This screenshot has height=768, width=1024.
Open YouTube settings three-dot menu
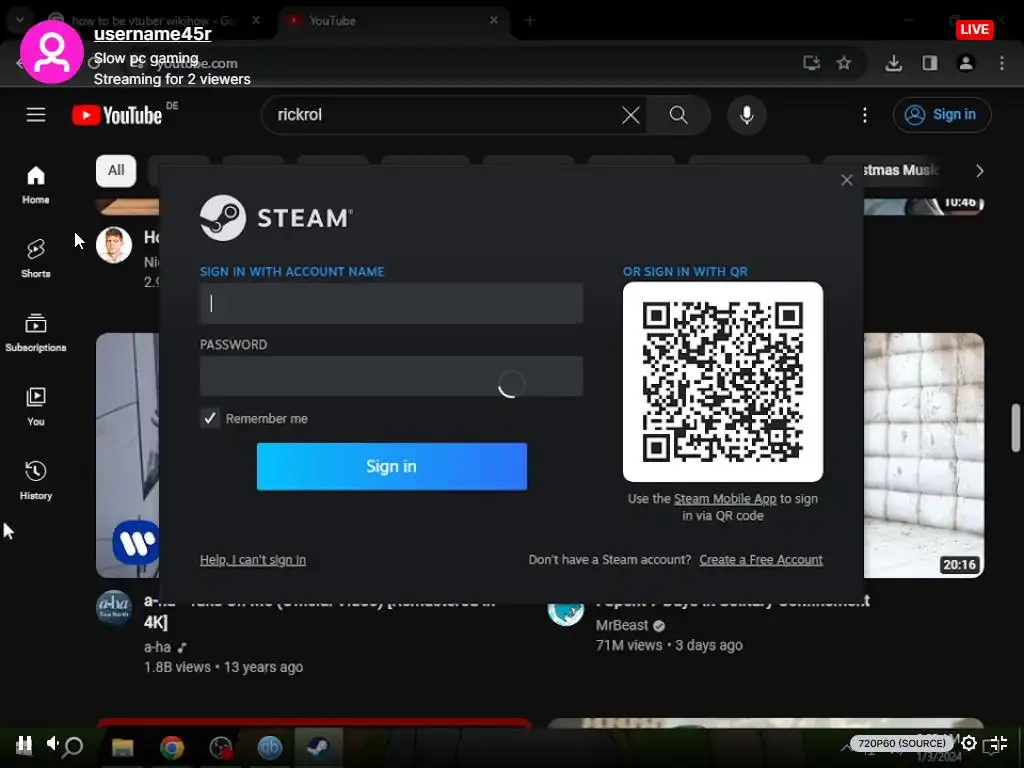tap(865, 115)
